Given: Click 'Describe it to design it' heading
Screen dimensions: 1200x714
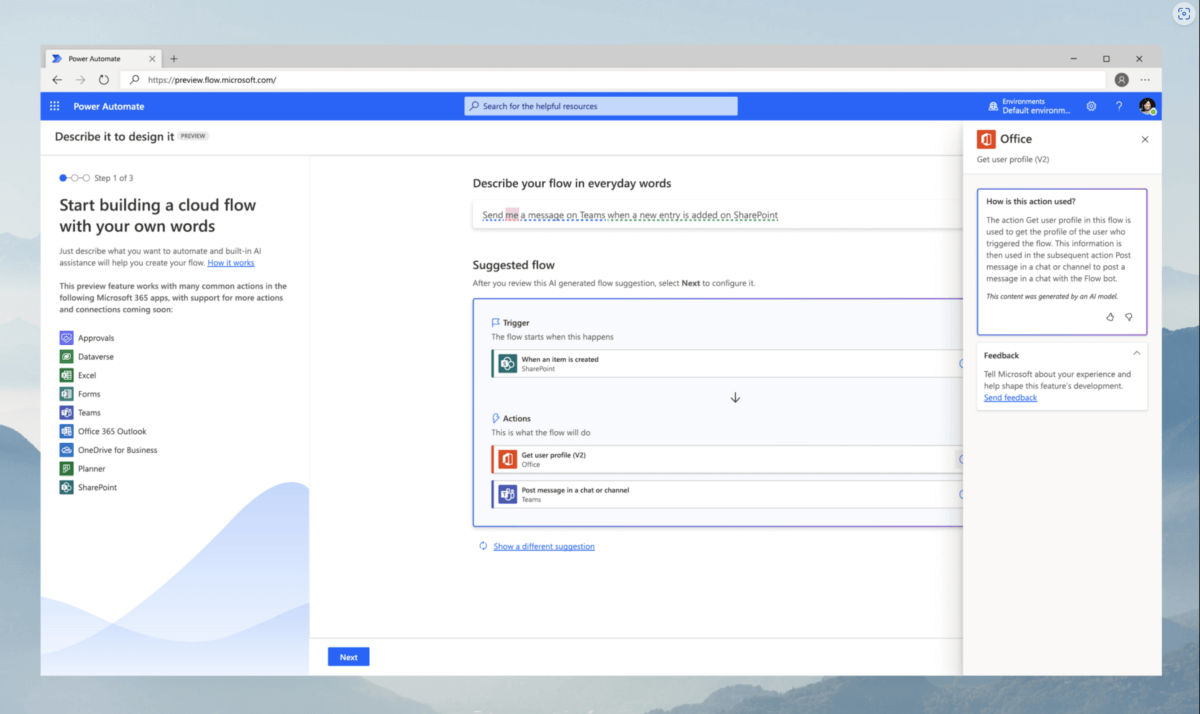Looking at the screenshot, I should [114, 137].
